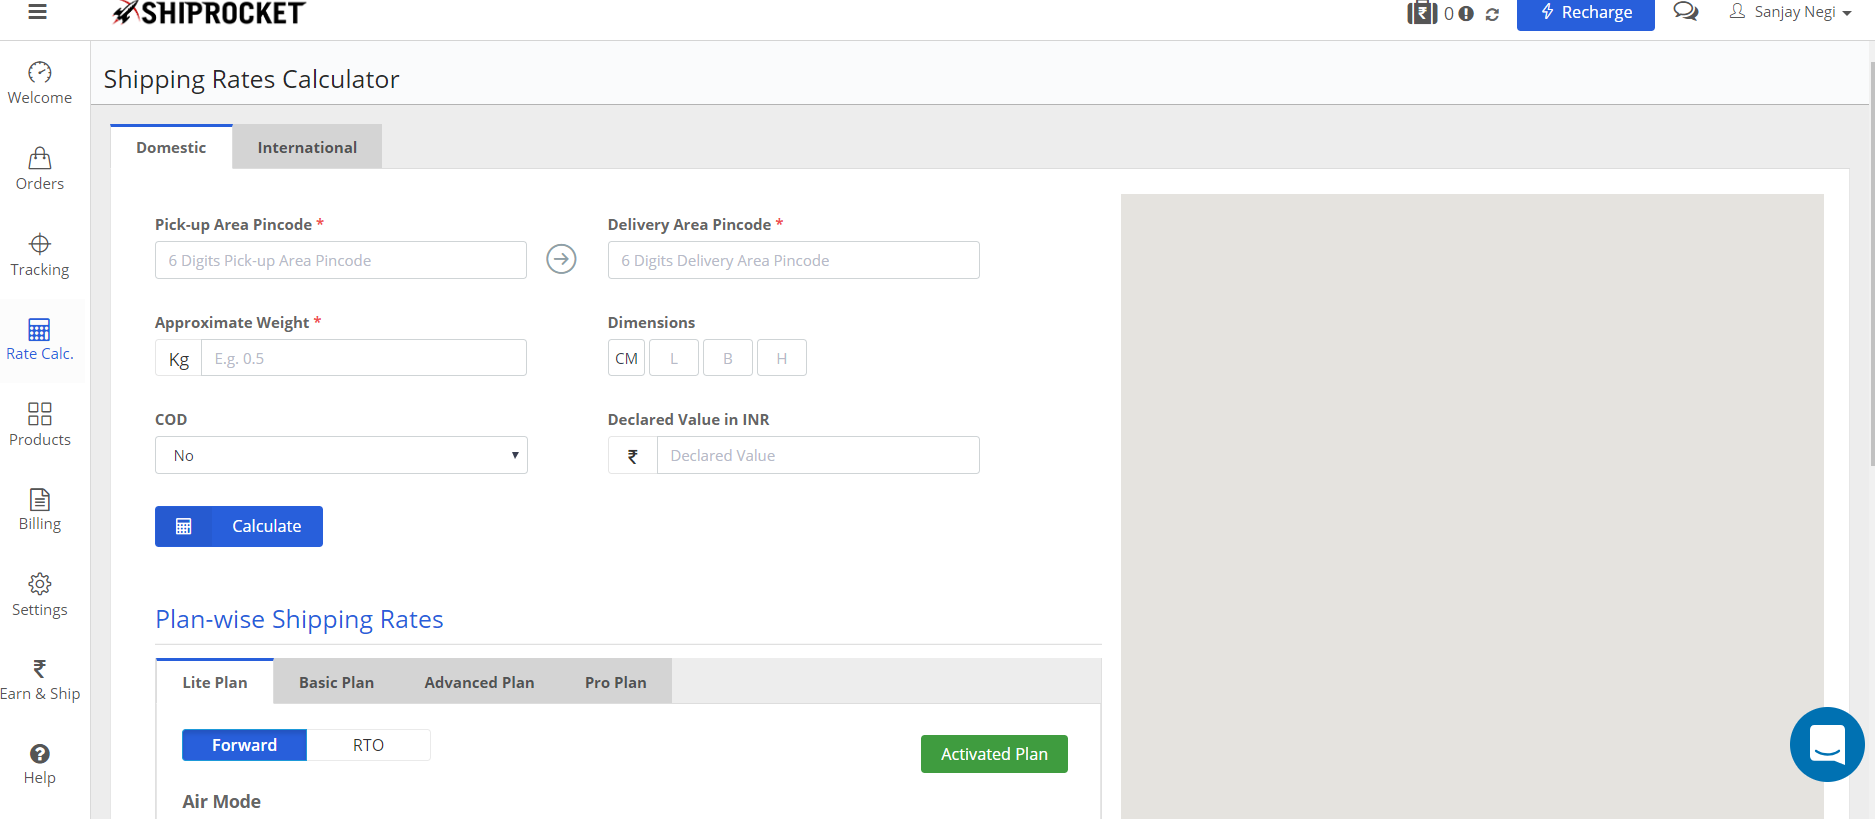Click the Calculate button
The width and height of the screenshot is (1875, 819).
239,526
